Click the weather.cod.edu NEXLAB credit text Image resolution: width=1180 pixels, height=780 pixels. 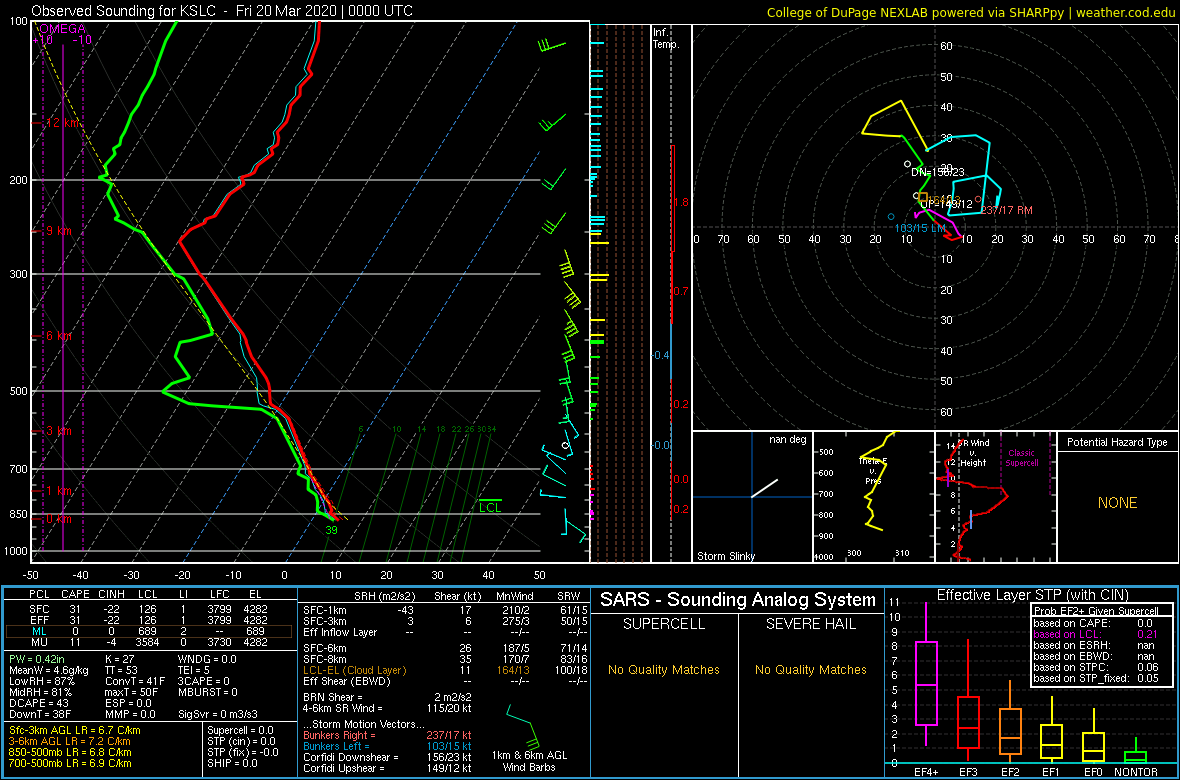[971, 12]
